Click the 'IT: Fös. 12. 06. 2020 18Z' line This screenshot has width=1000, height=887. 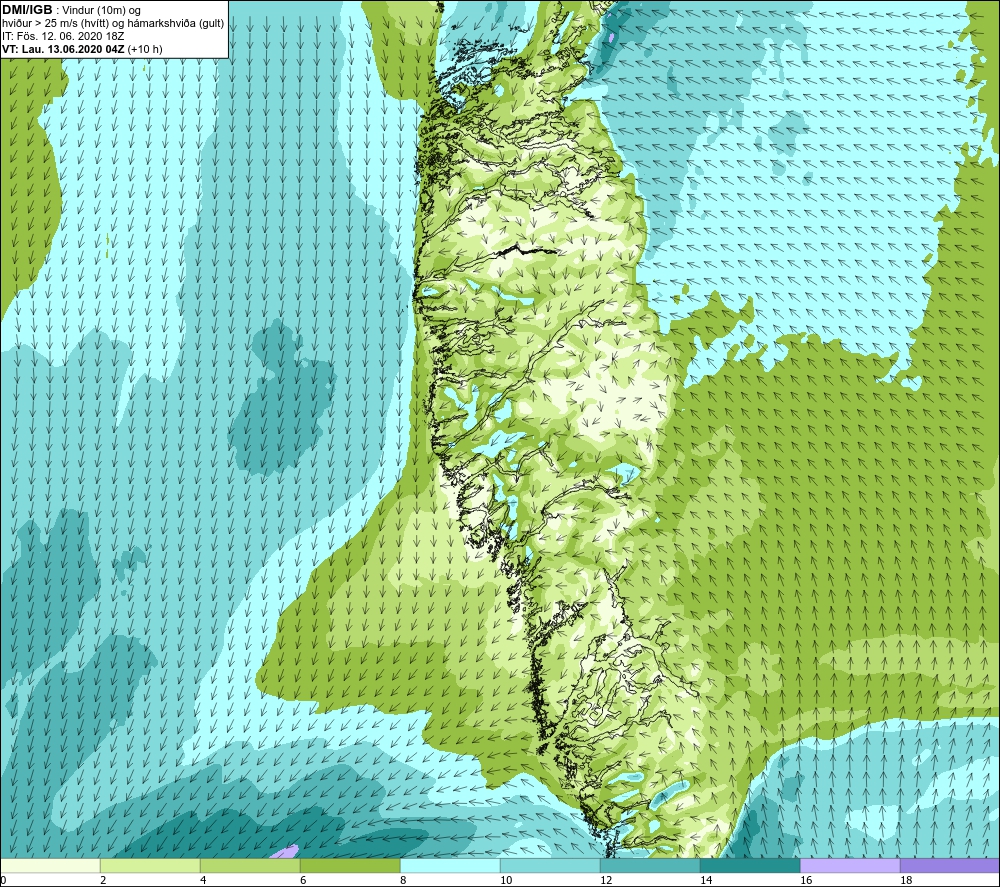pyautogui.click(x=63, y=36)
